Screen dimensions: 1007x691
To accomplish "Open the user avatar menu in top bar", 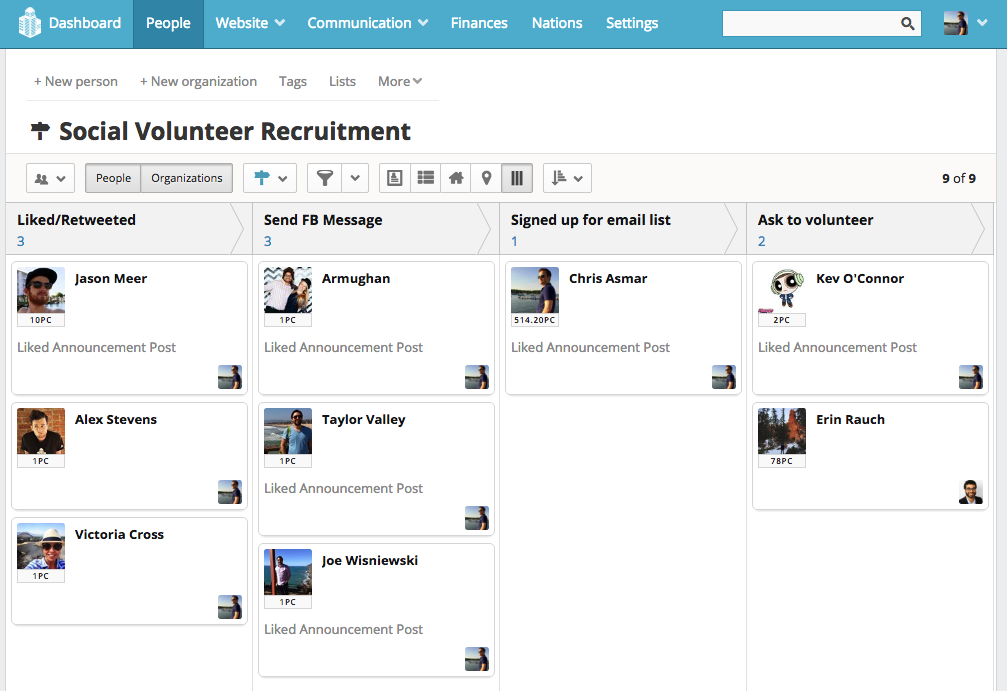I will (x=966, y=23).
